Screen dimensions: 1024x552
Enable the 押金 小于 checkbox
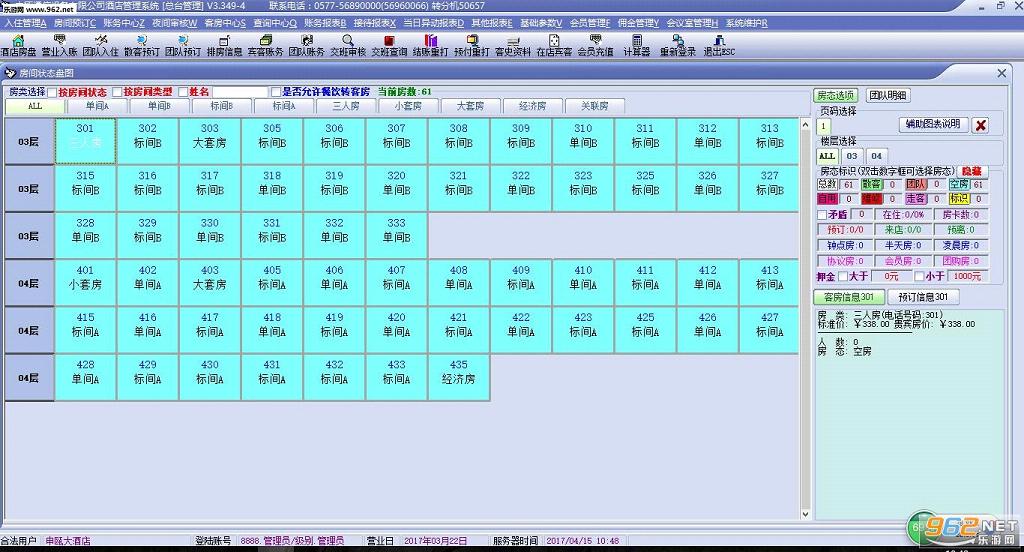coord(919,276)
